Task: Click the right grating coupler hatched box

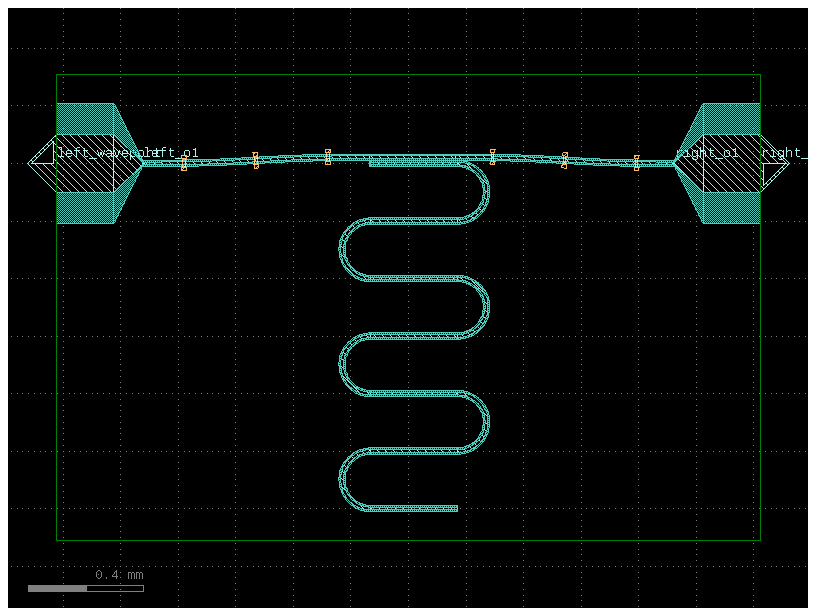Action: (732, 164)
